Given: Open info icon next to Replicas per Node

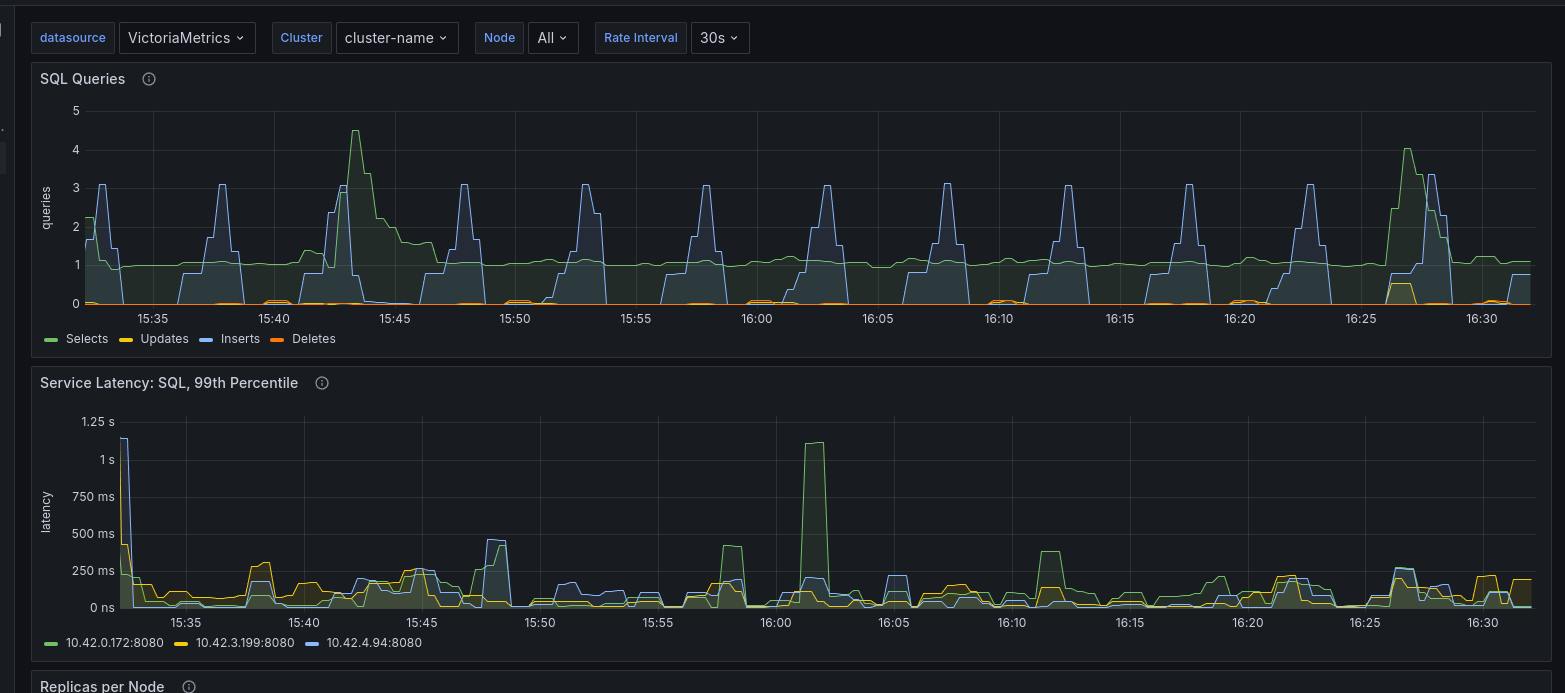Looking at the screenshot, I should [189, 687].
